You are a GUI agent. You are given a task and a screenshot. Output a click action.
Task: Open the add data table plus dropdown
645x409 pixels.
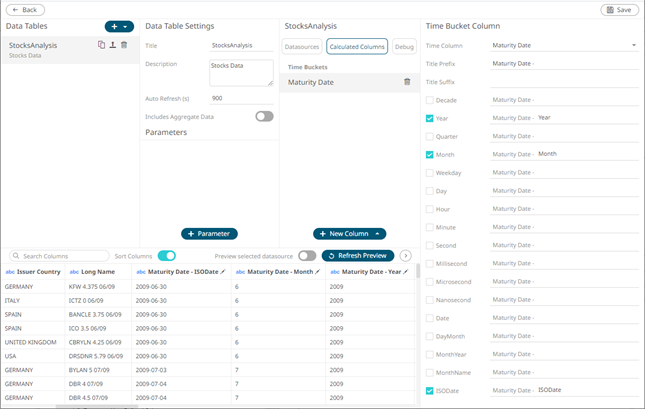point(119,26)
